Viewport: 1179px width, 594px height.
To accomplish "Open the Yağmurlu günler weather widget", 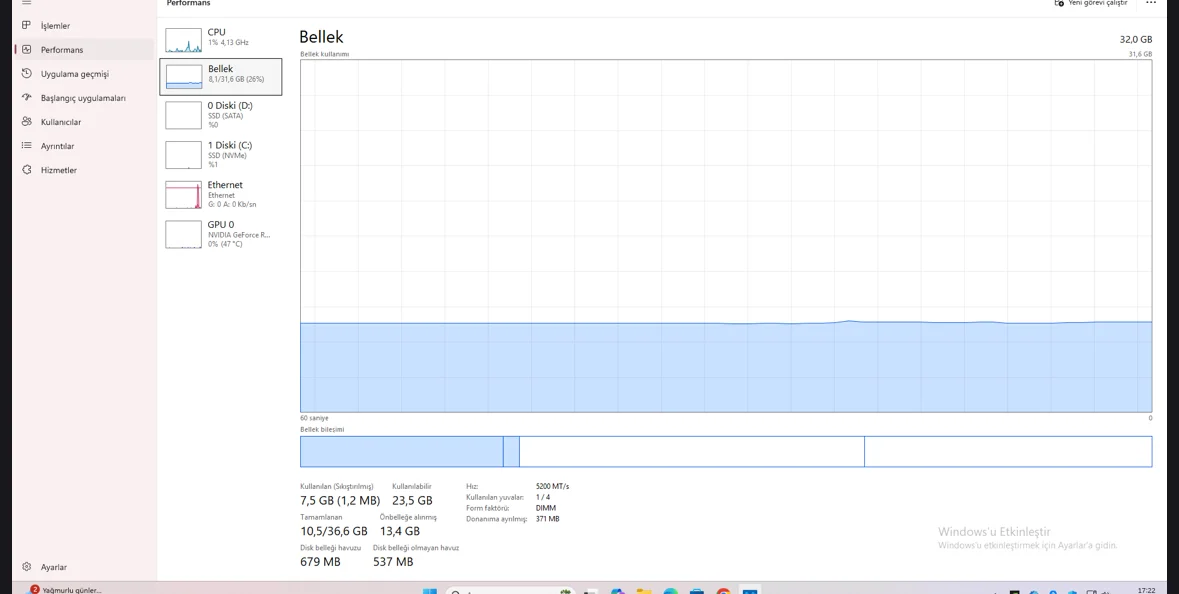I will tap(64, 589).
